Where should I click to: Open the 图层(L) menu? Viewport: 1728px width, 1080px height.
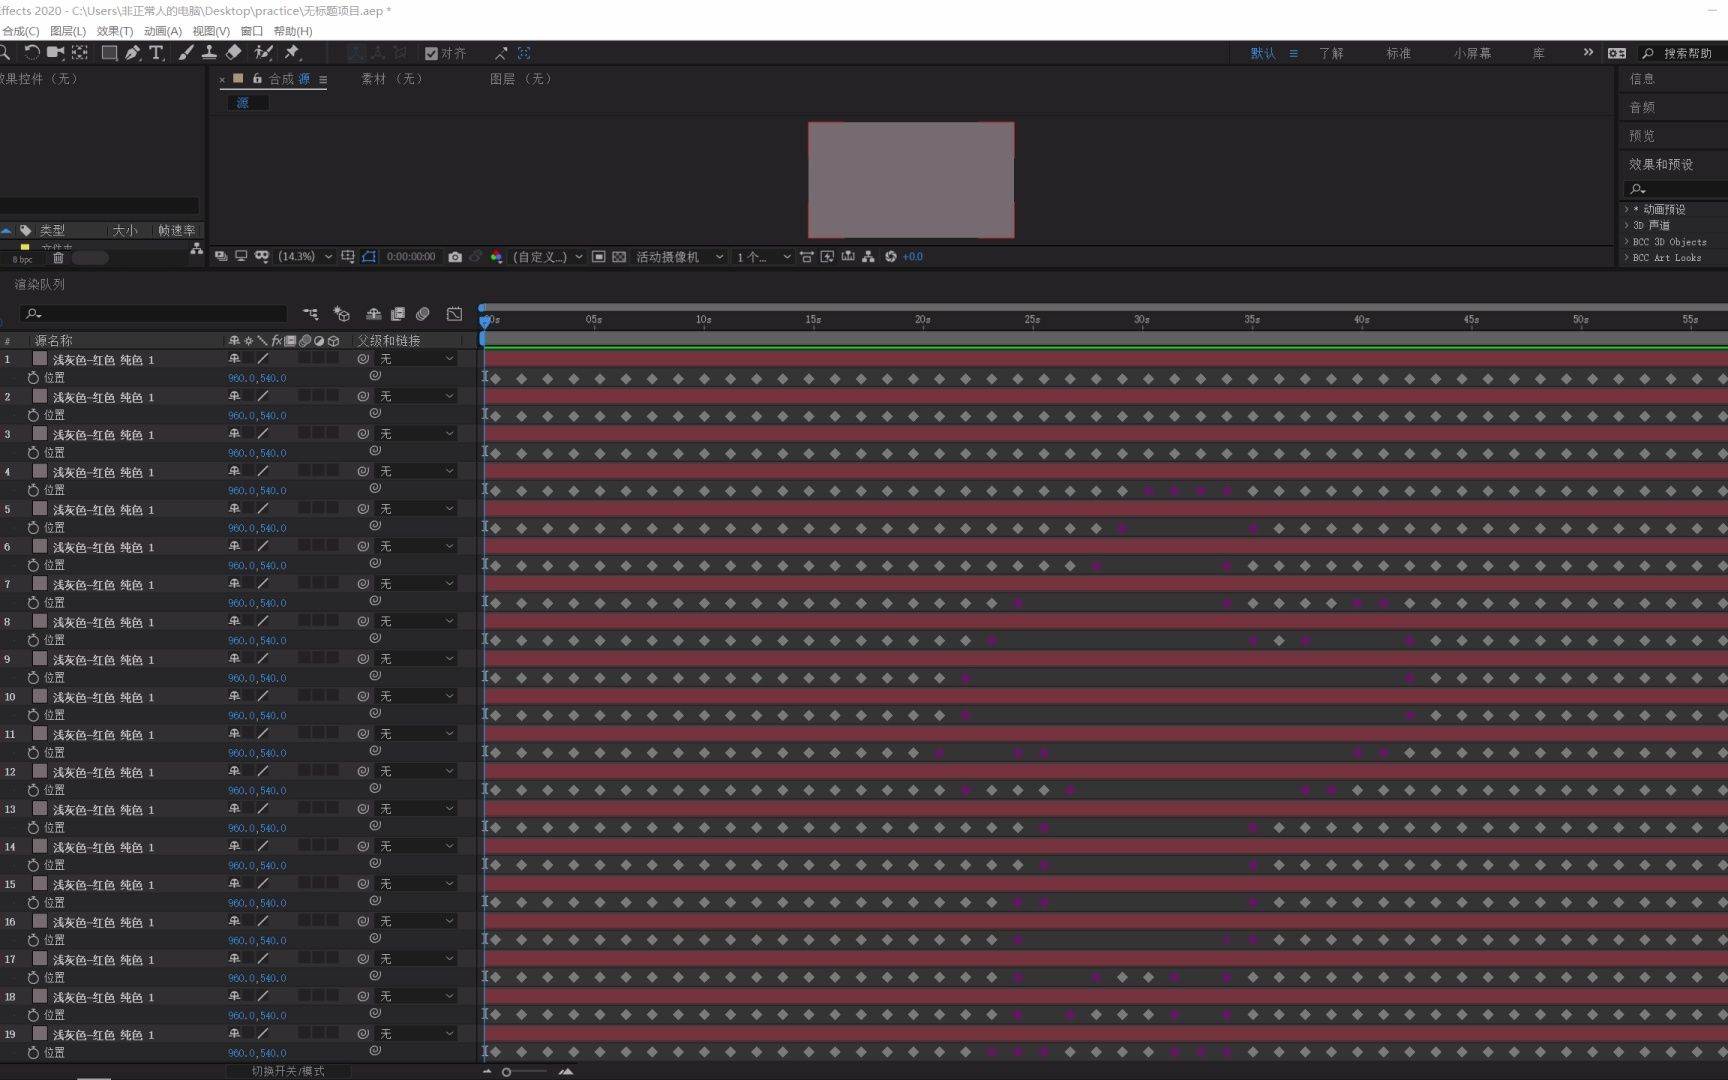[x=68, y=31]
